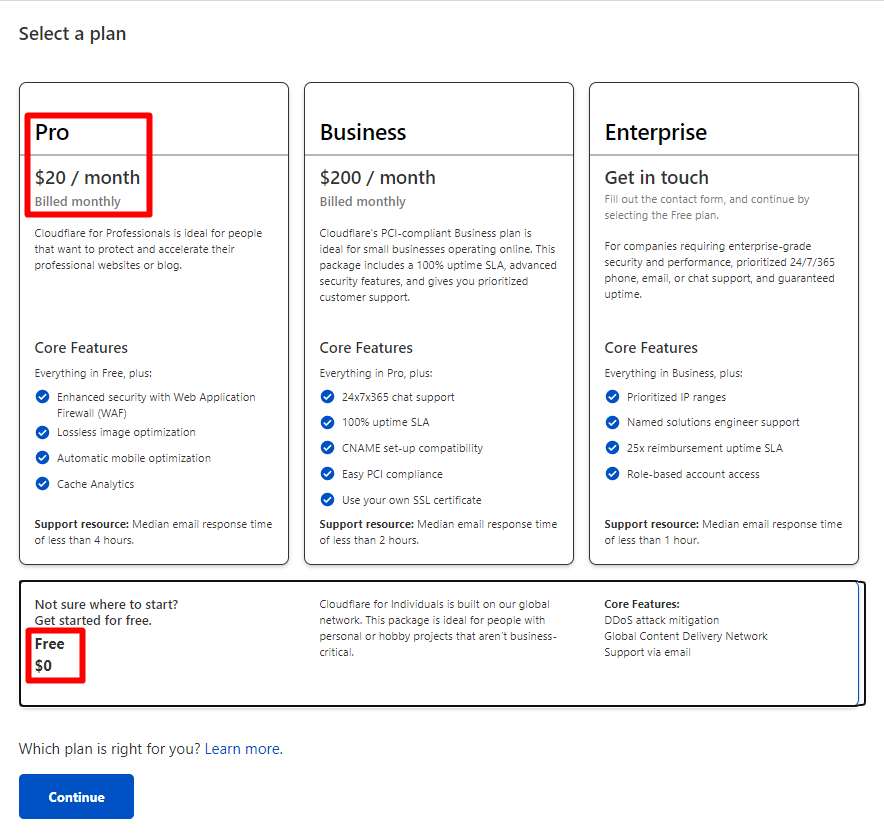The height and width of the screenshot is (836, 884).
Task: Click "Billed monthly" under the Business price
Action: (363, 202)
